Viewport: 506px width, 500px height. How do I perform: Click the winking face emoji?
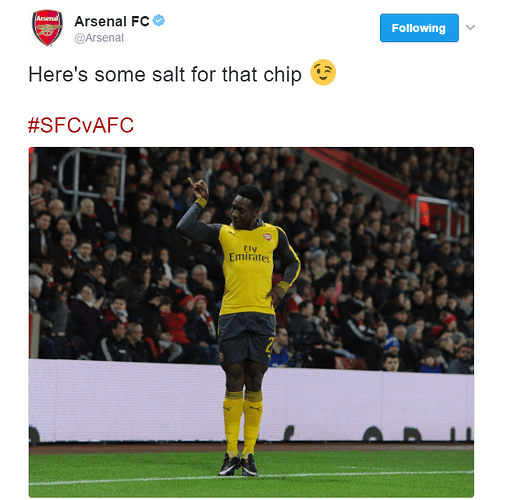coord(323,72)
